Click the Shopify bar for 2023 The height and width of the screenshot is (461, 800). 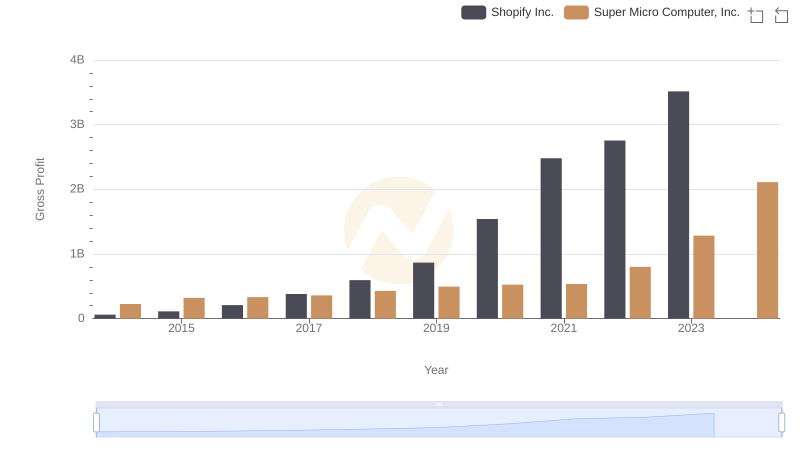[x=678, y=205]
